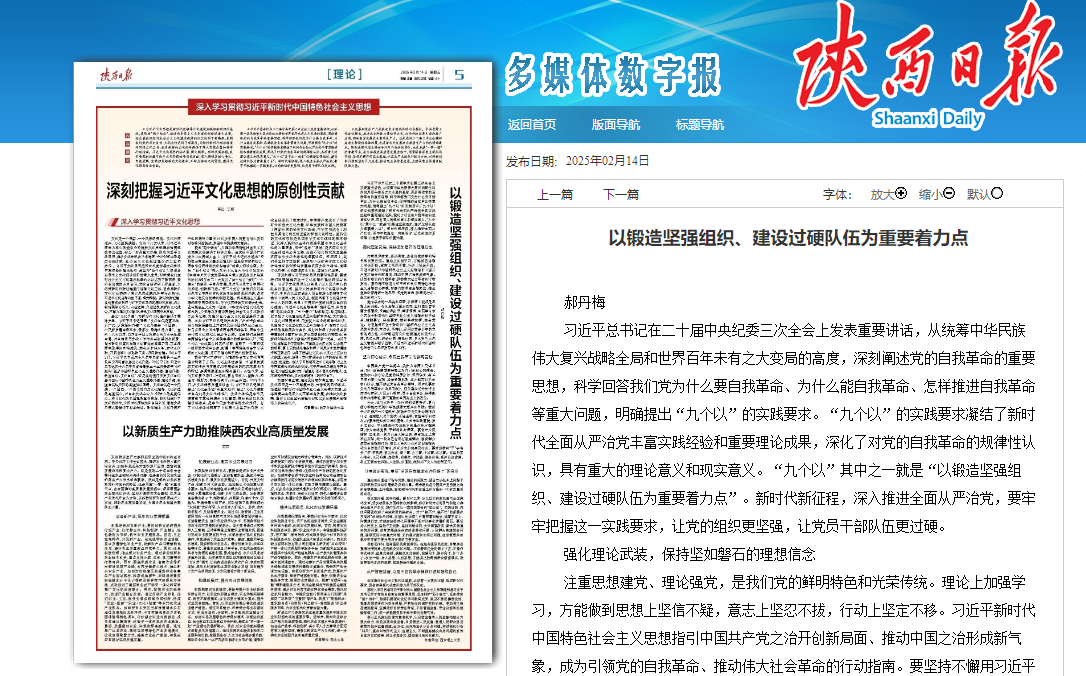Click the author name 郝丹梅

tap(585, 301)
